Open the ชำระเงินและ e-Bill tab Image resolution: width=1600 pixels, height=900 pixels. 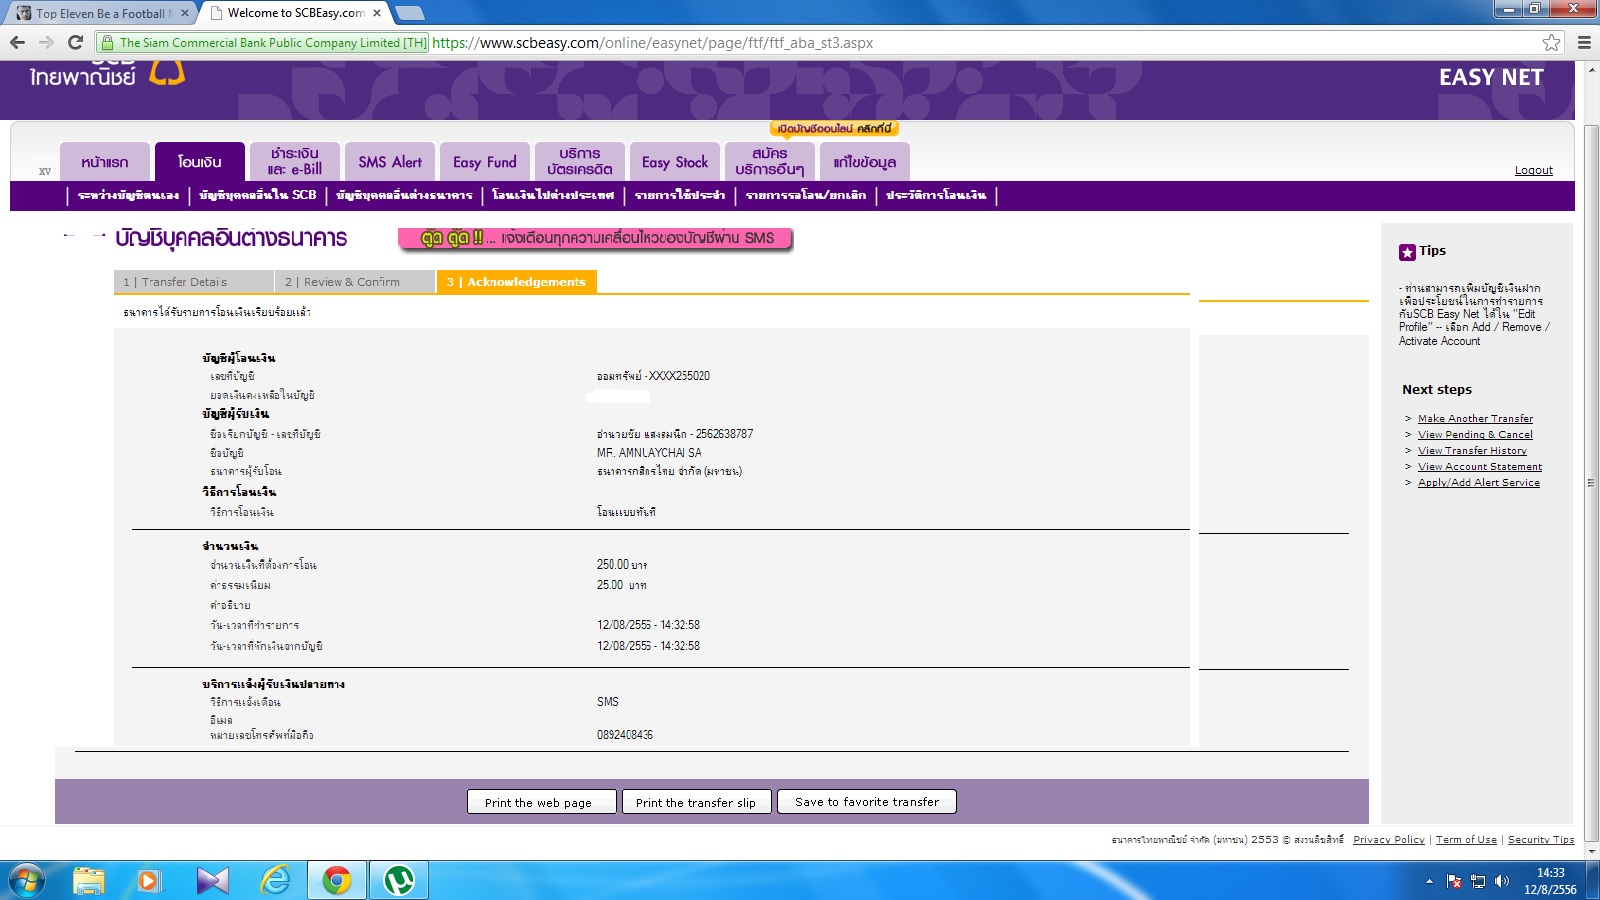[295, 162]
